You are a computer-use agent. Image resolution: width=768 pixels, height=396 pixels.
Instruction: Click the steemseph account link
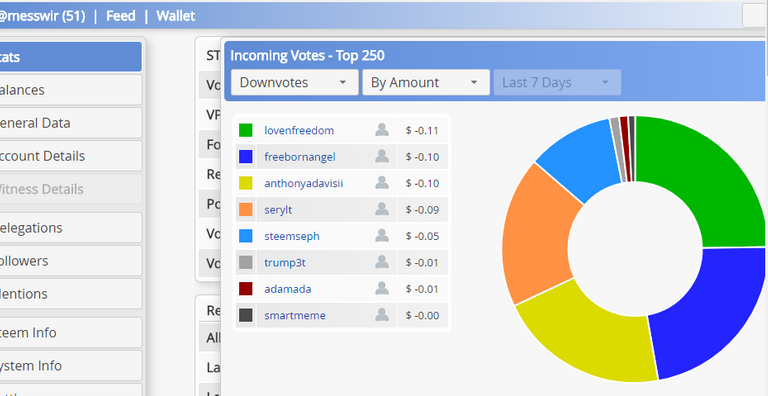pos(292,236)
